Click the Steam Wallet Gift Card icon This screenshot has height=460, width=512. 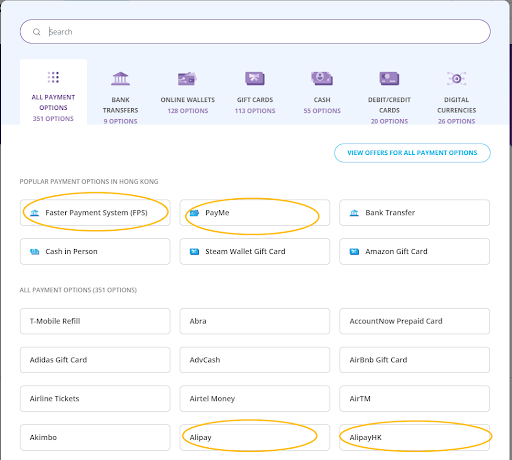click(x=194, y=252)
